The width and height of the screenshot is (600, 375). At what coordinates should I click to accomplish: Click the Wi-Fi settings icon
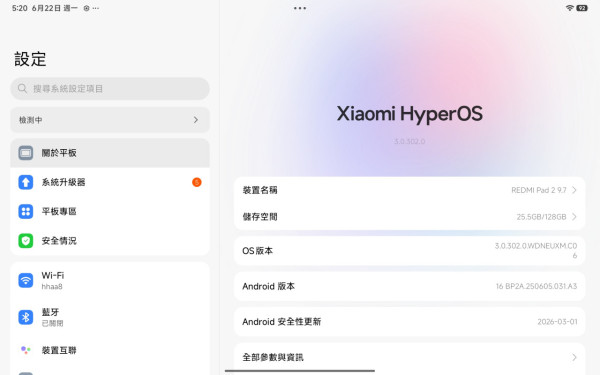click(26, 280)
